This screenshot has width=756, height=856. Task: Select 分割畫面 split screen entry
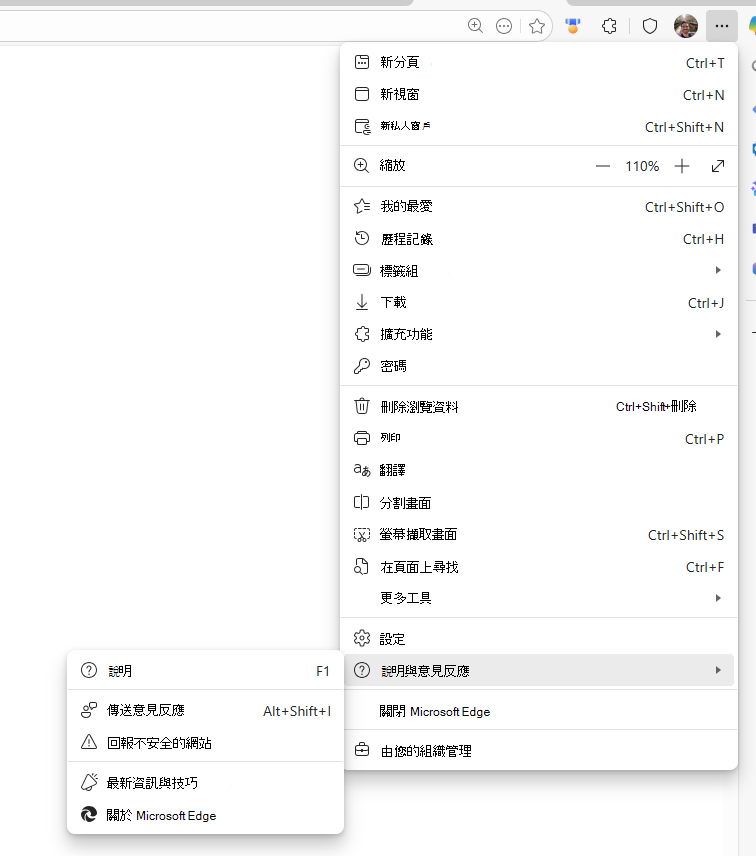(539, 503)
